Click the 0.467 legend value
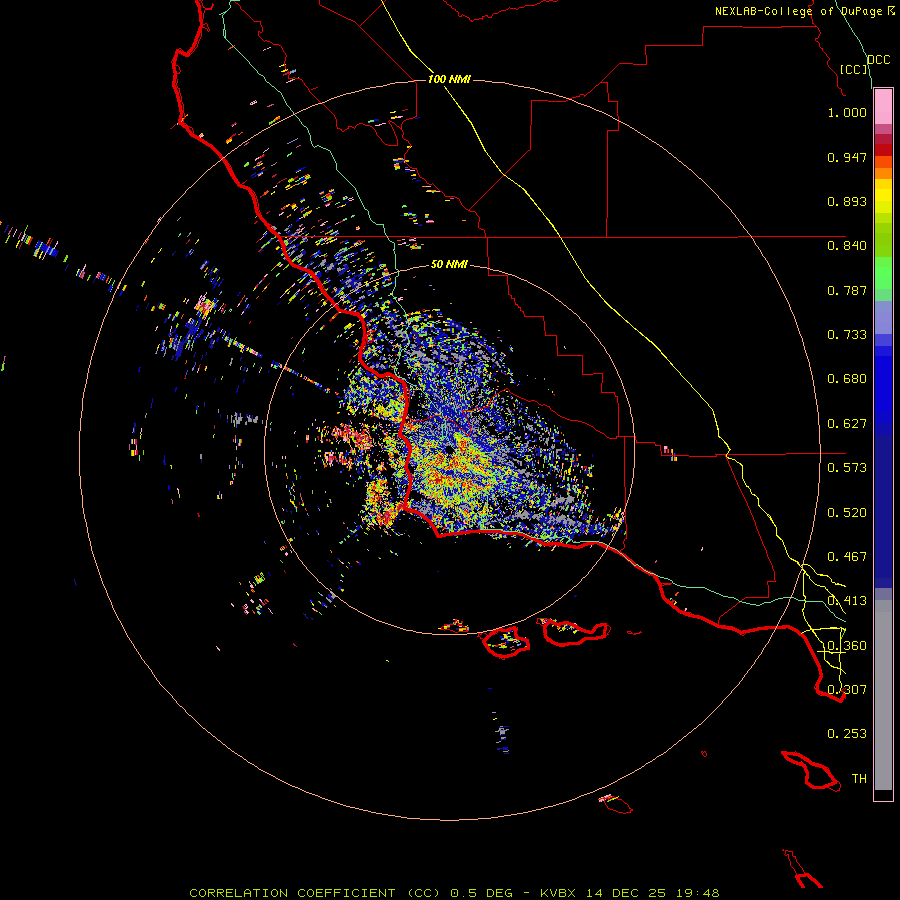This screenshot has width=900, height=900. (x=847, y=557)
